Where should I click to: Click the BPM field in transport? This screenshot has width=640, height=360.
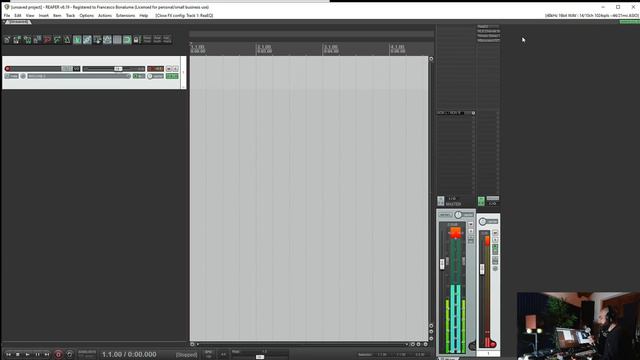click(x=209, y=354)
